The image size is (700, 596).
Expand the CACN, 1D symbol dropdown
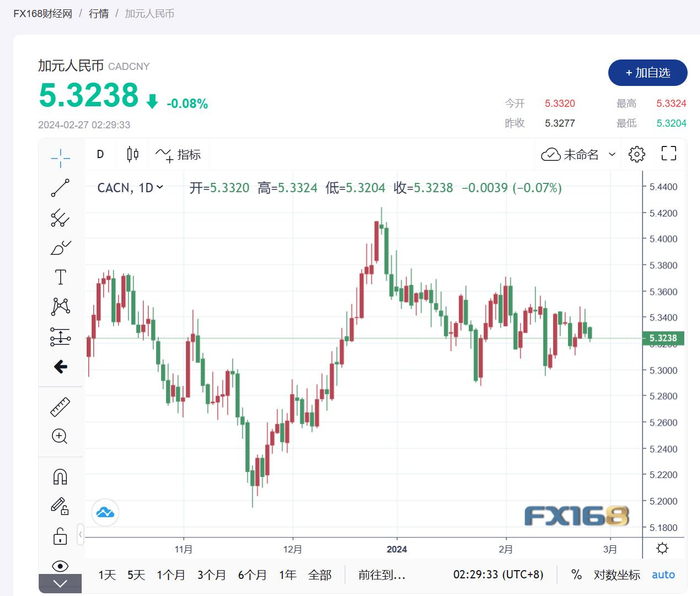pyautogui.click(x=159, y=188)
